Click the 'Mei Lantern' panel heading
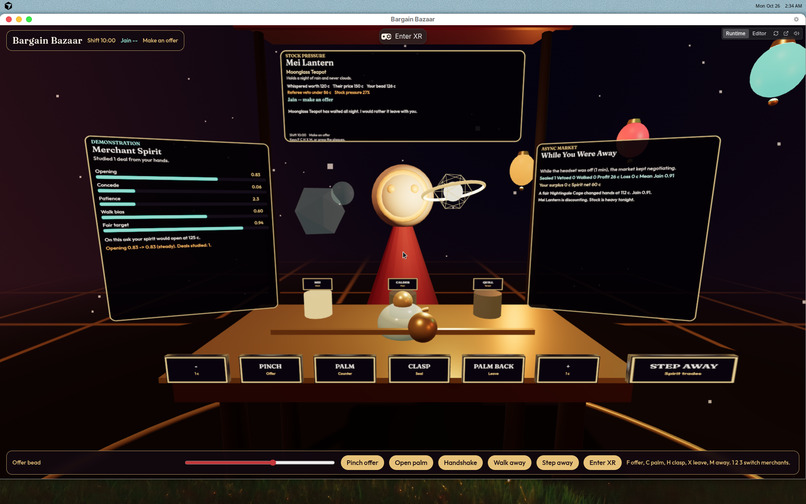The width and height of the screenshot is (806, 504). pyautogui.click(x=310, y=63)
